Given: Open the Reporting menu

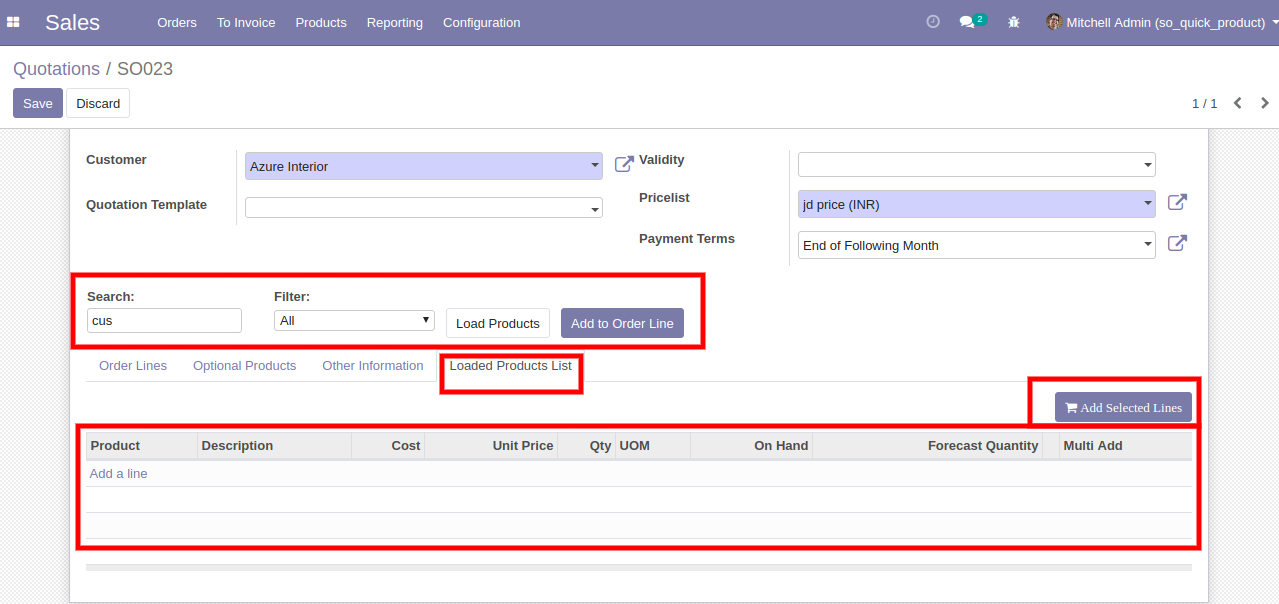Looking at the screenshot, I should point(394,22).
